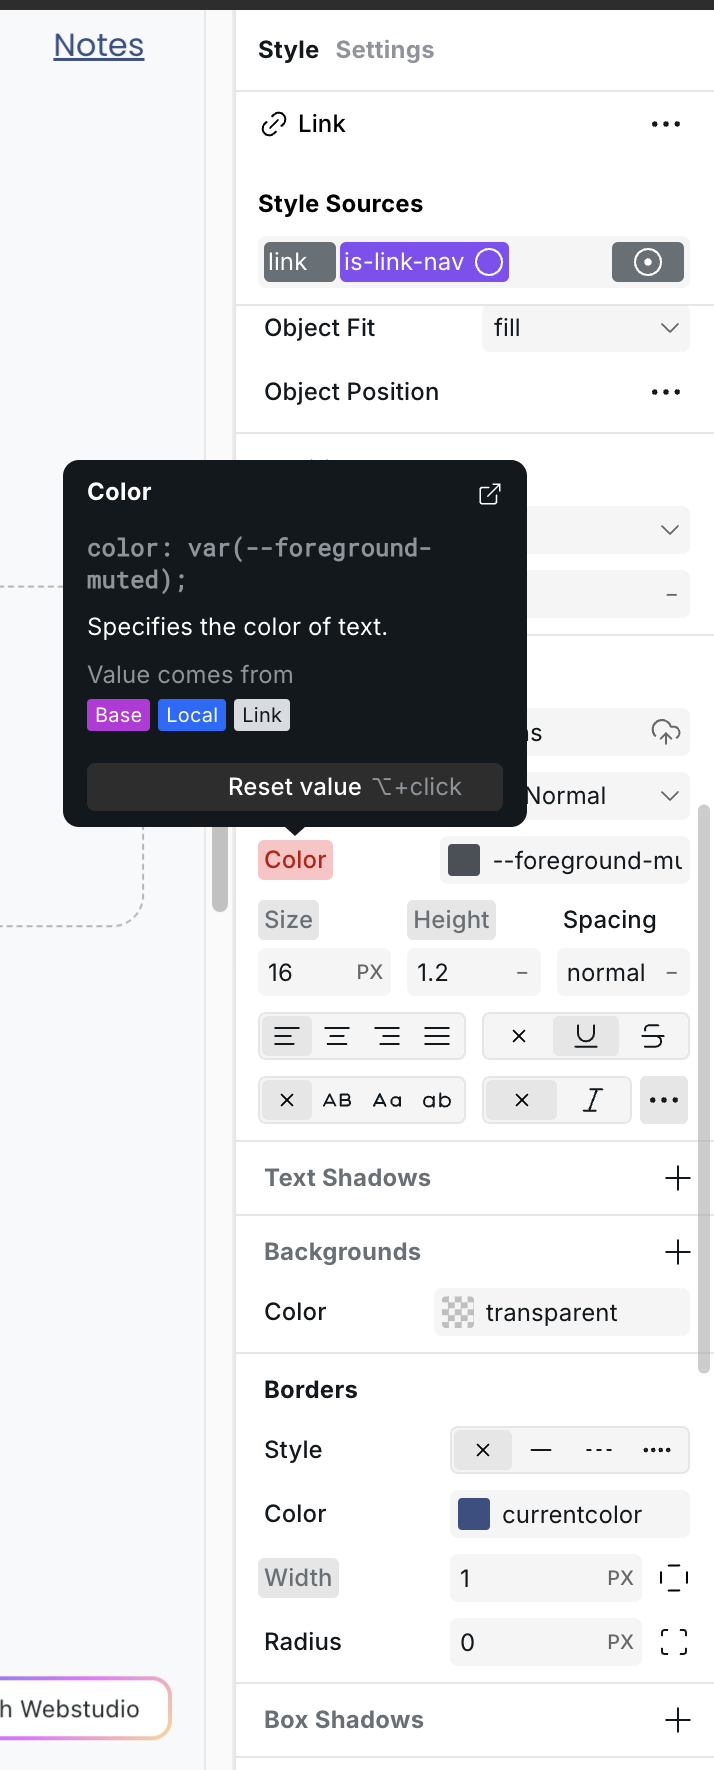Viewport: 714px width, 1770px height.
Task: Open Color documentation external link icon
Action: (490, 494)
